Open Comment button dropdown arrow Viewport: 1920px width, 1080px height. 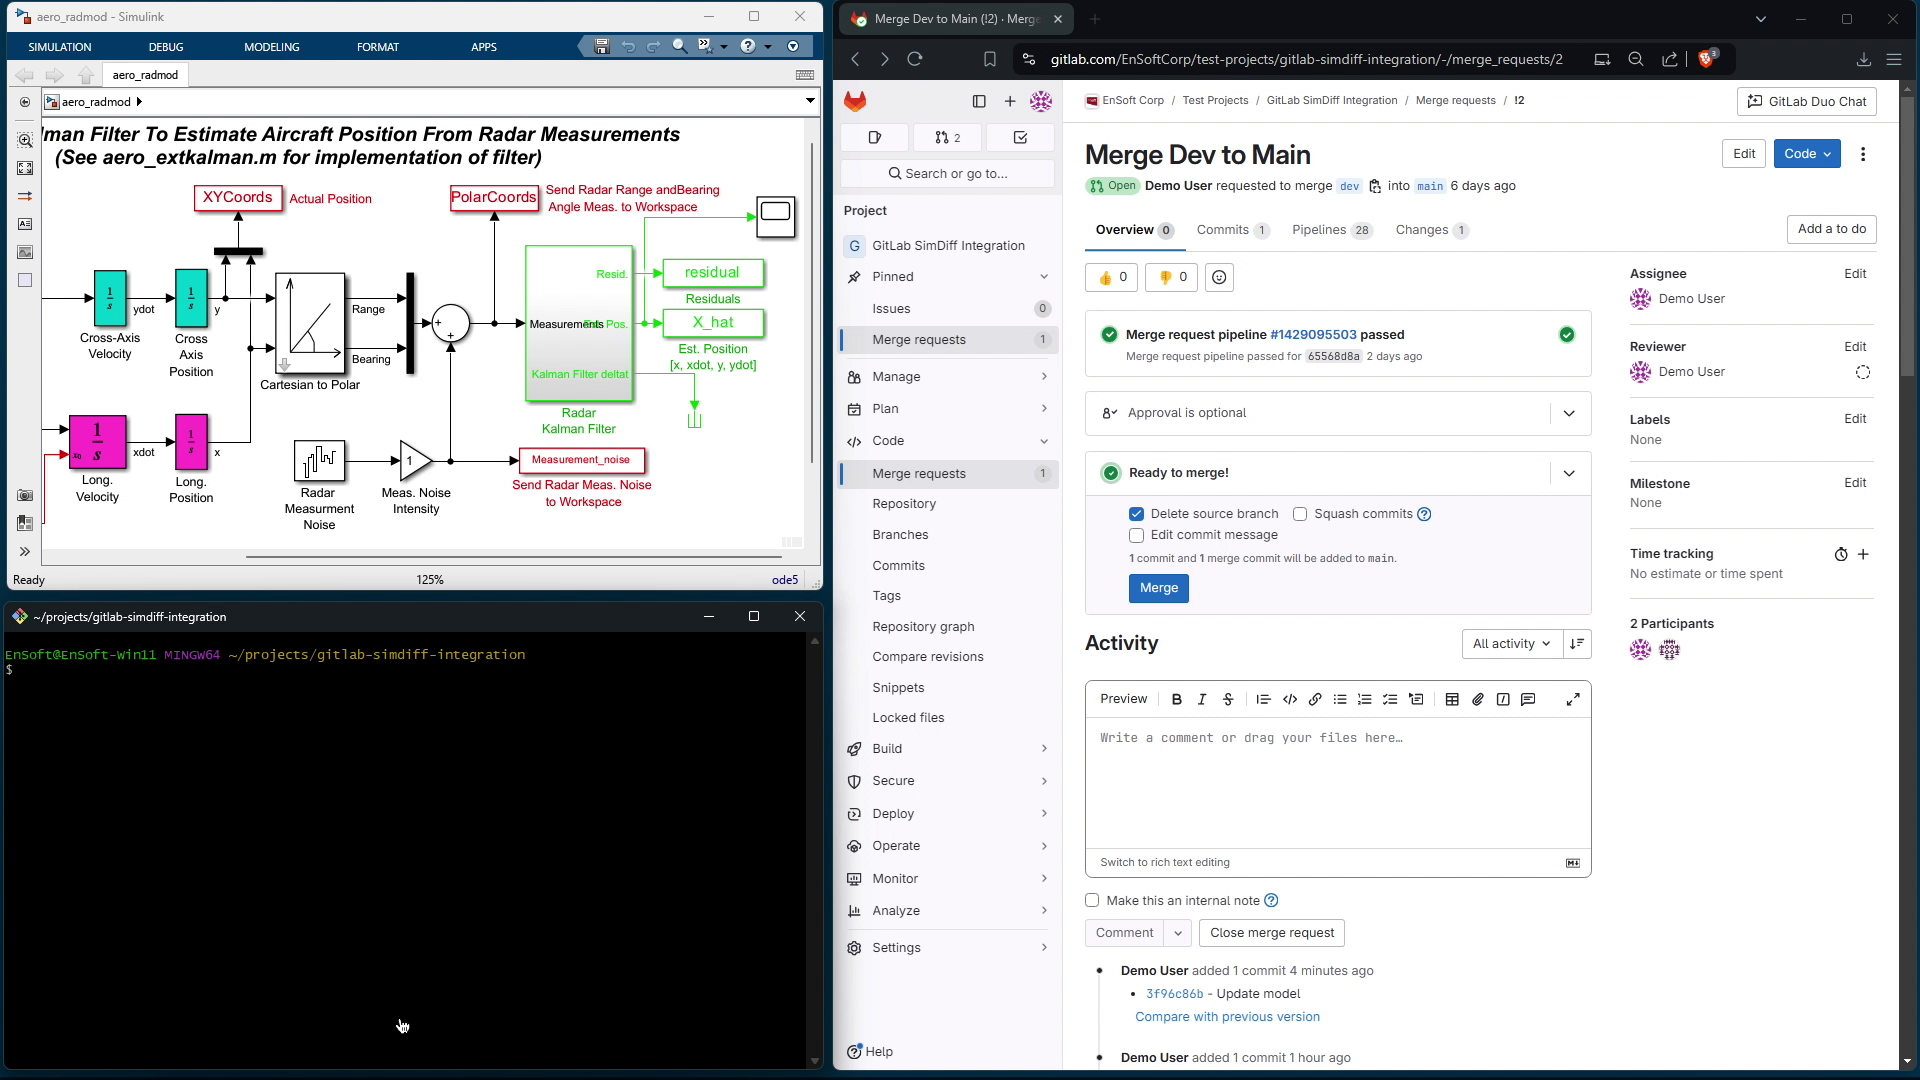point(1178,933)
